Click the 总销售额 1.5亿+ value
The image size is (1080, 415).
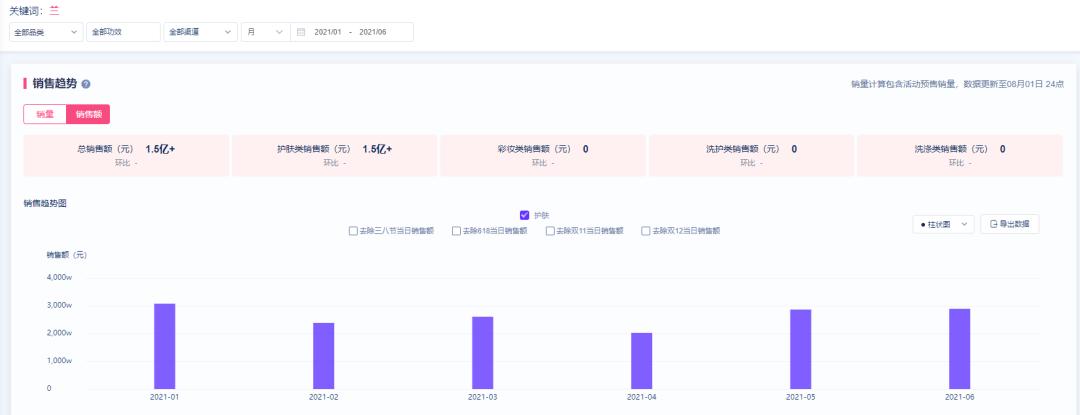point(160,149)
